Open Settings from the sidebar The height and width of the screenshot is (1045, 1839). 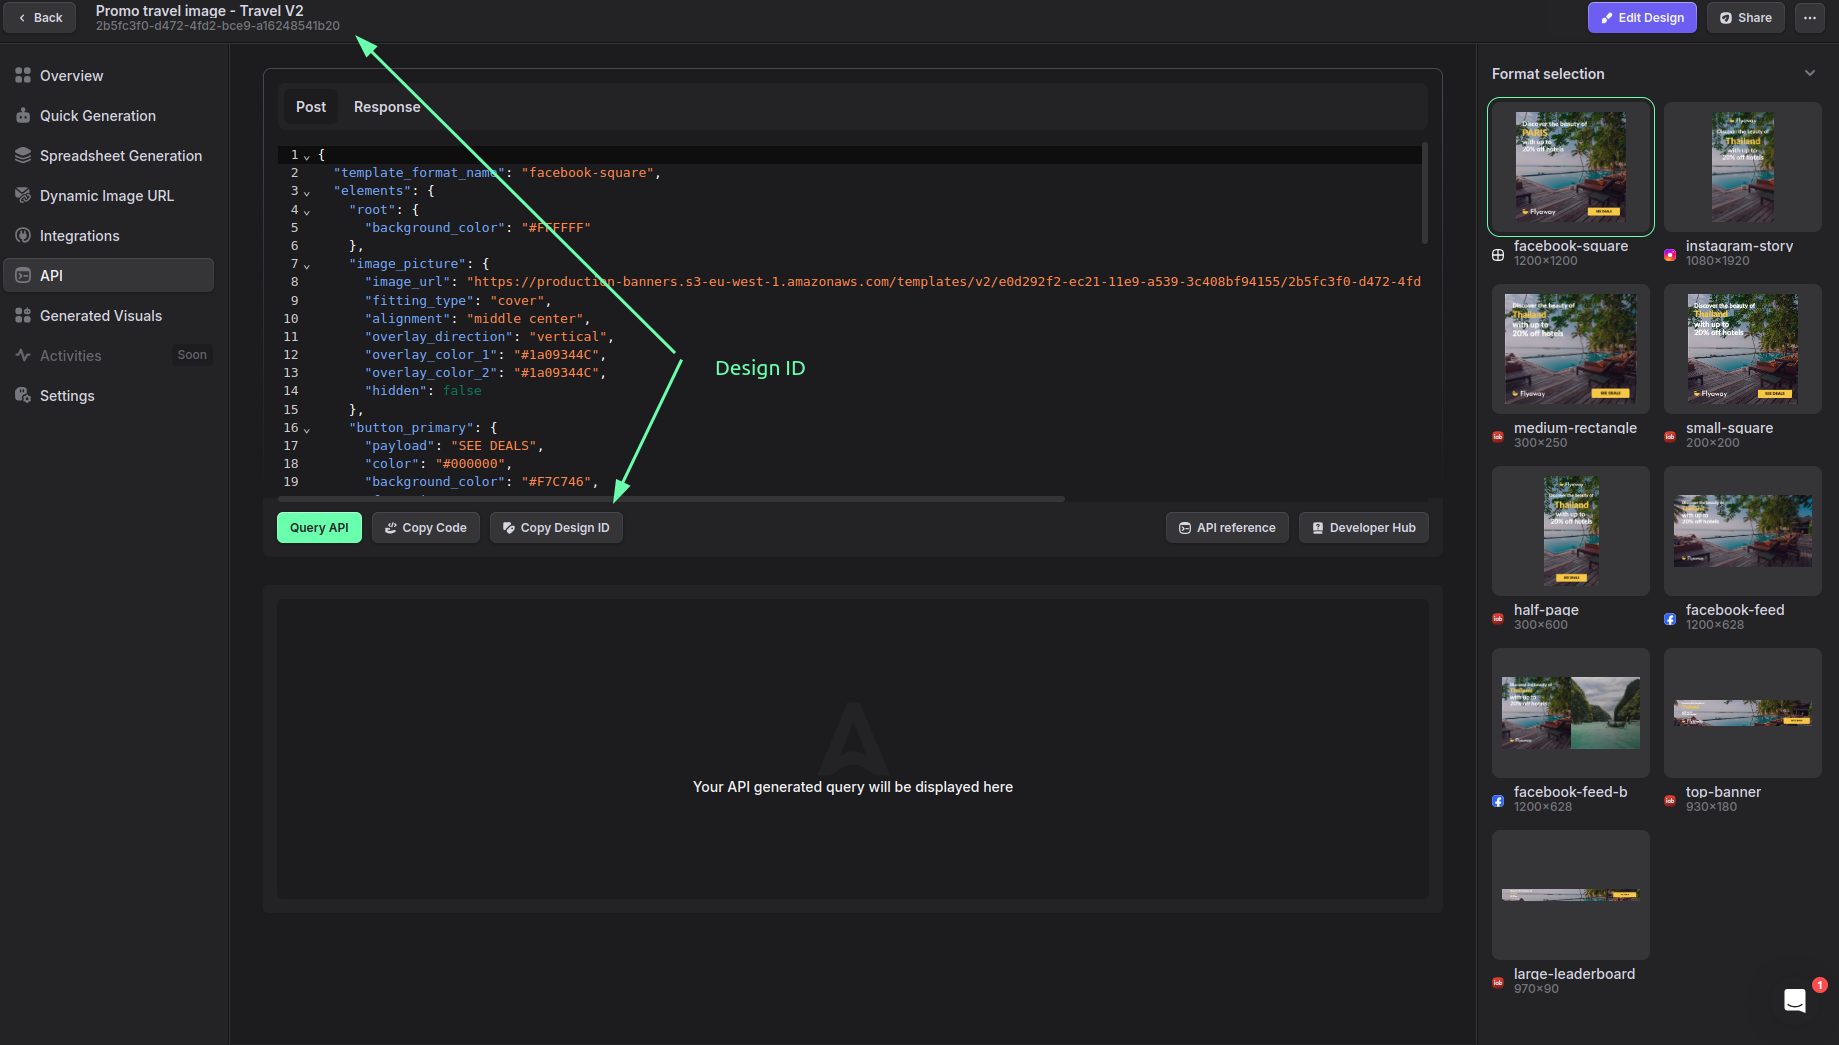(x=67, y=396)
